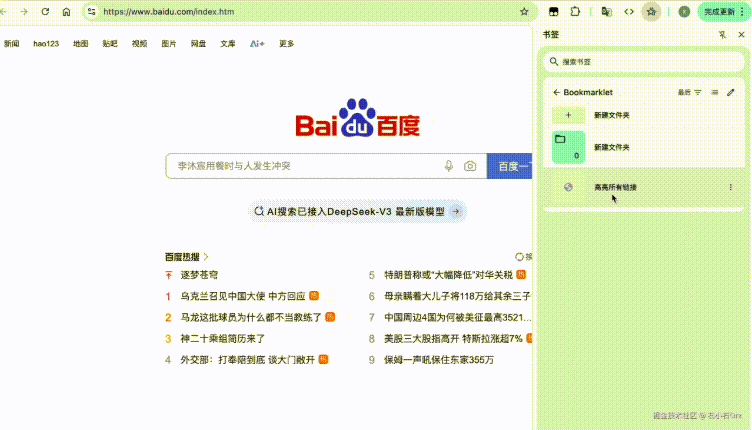This screenshot has height=430, width=752.
Task: Open the 贴吧 nav link
Action: point(110,44)
